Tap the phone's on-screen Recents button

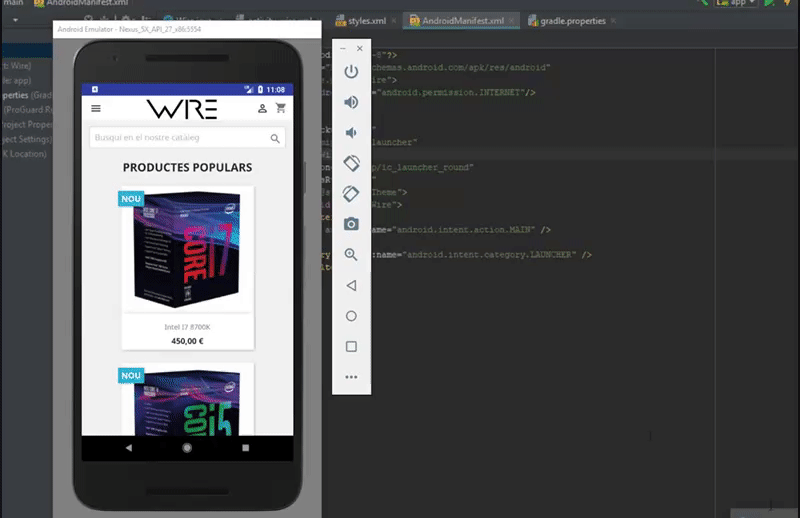tap(245, 448)
